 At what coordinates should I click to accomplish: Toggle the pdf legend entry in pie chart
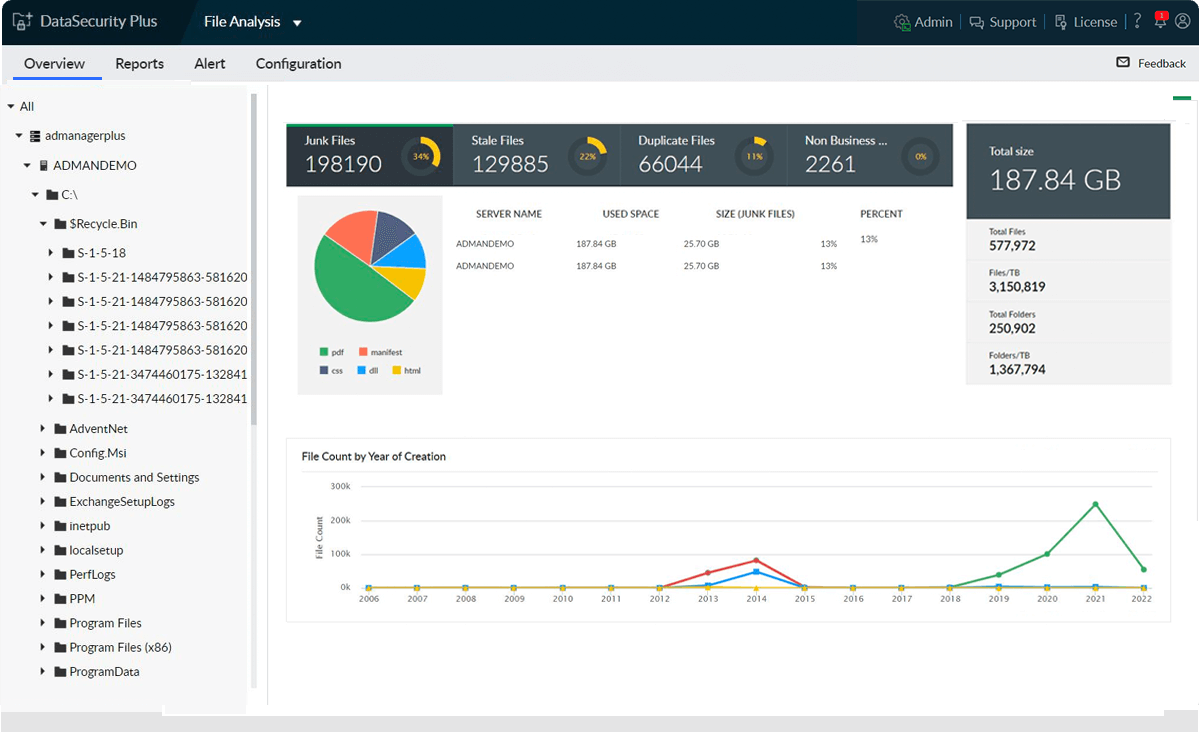point(332,352)
